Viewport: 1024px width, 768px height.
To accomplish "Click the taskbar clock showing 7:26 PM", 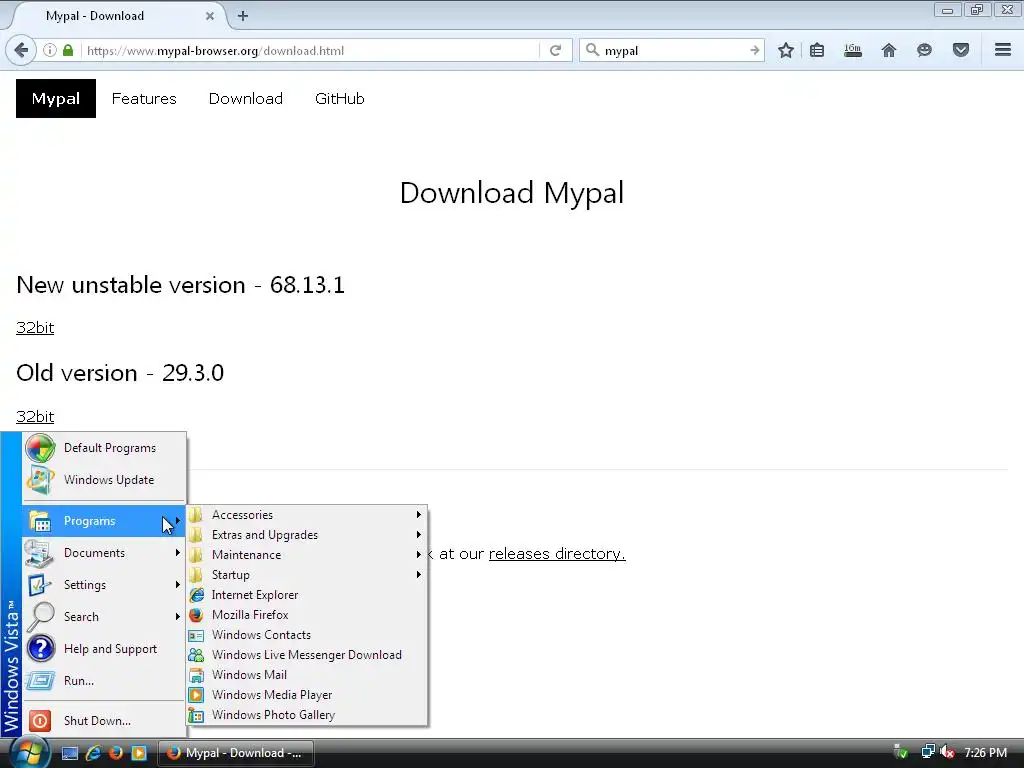I will click(985, 753).
